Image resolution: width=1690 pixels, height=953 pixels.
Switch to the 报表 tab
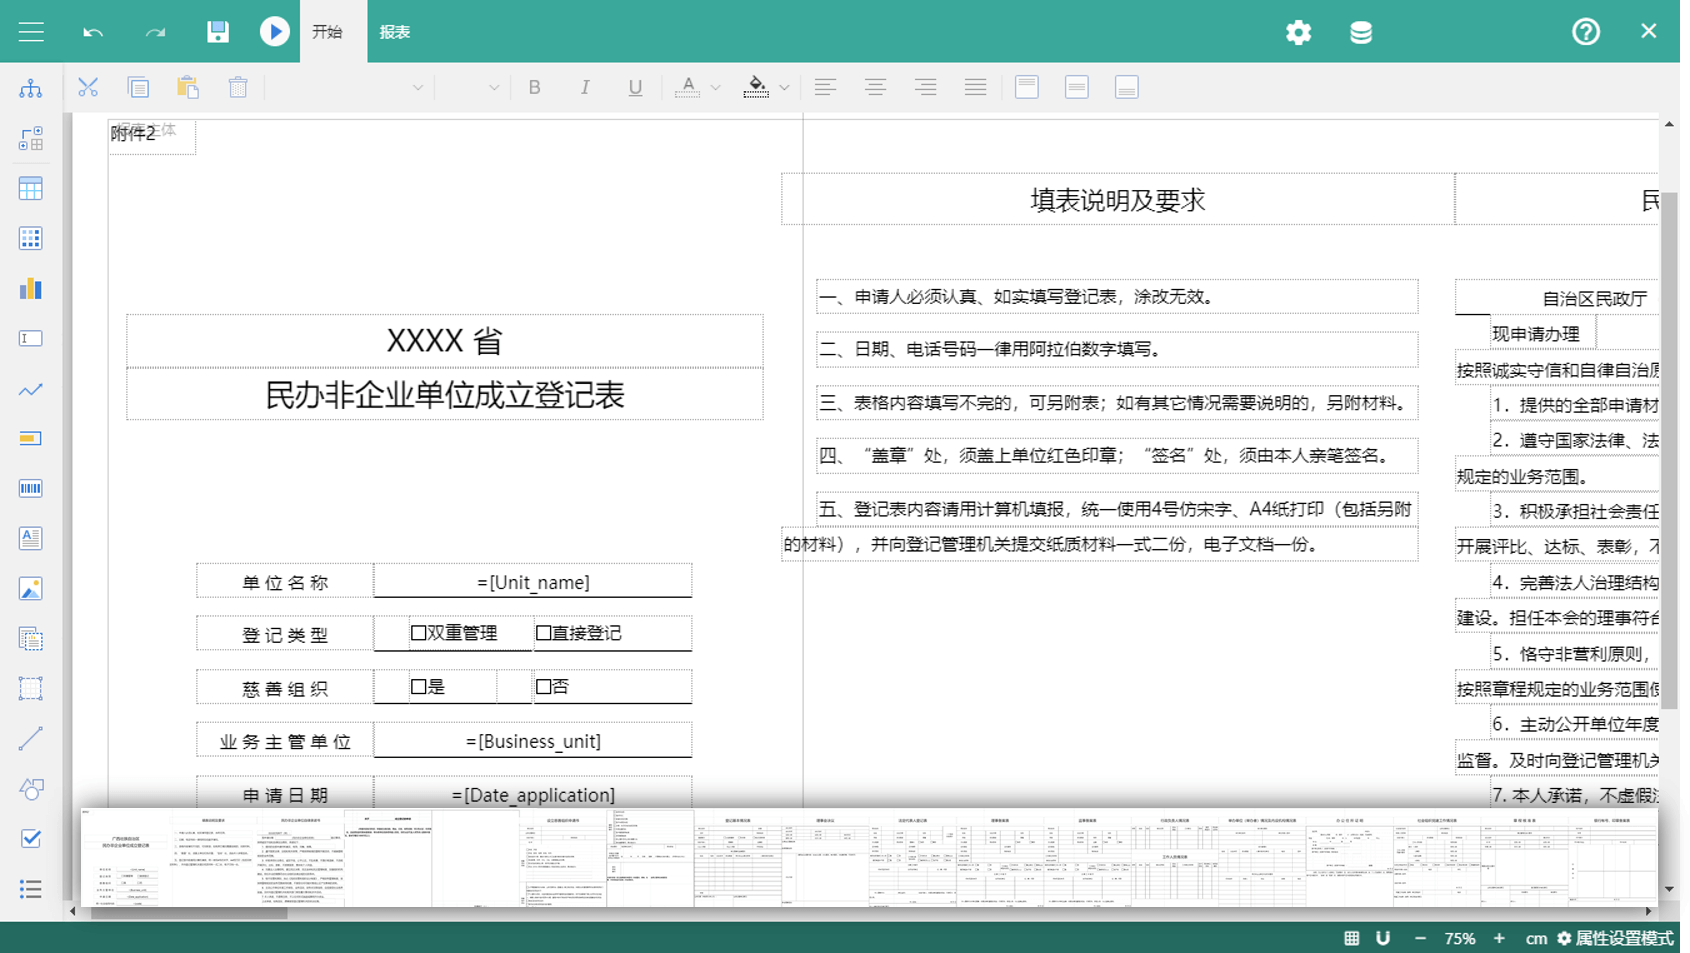(395, 32)
